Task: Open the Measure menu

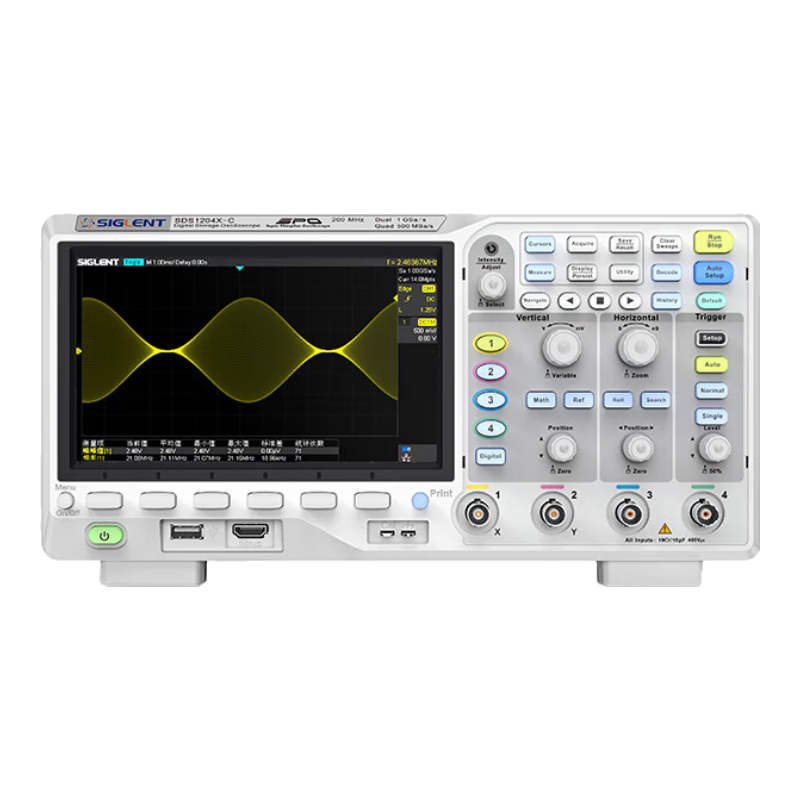Action: [x=540, y=272]
